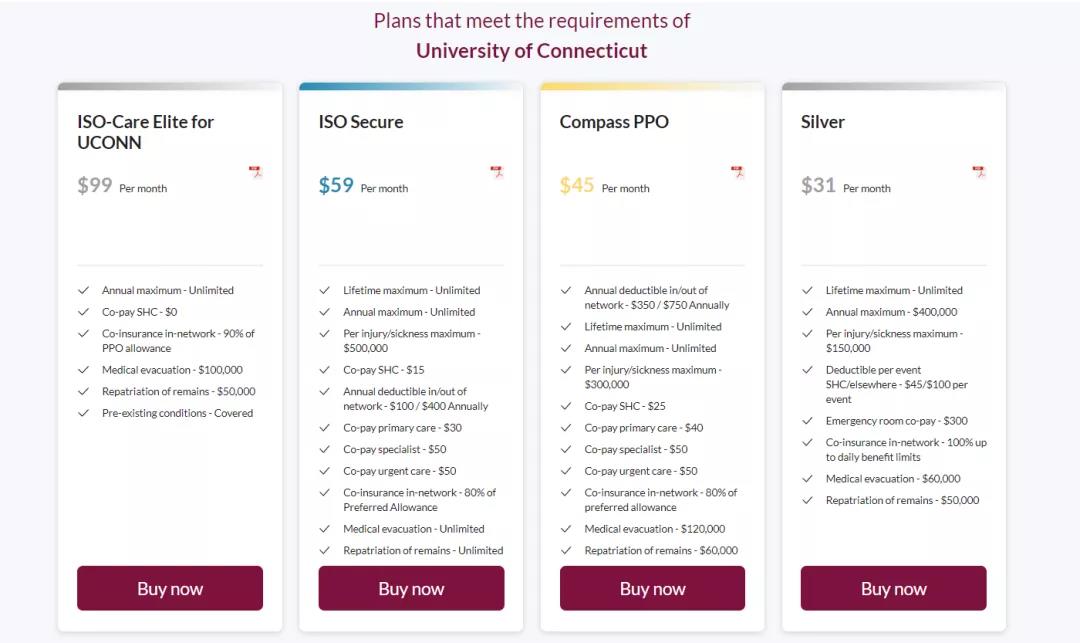
Task: Purchase the Compass PPO plan
Action: tap(652, 588)
